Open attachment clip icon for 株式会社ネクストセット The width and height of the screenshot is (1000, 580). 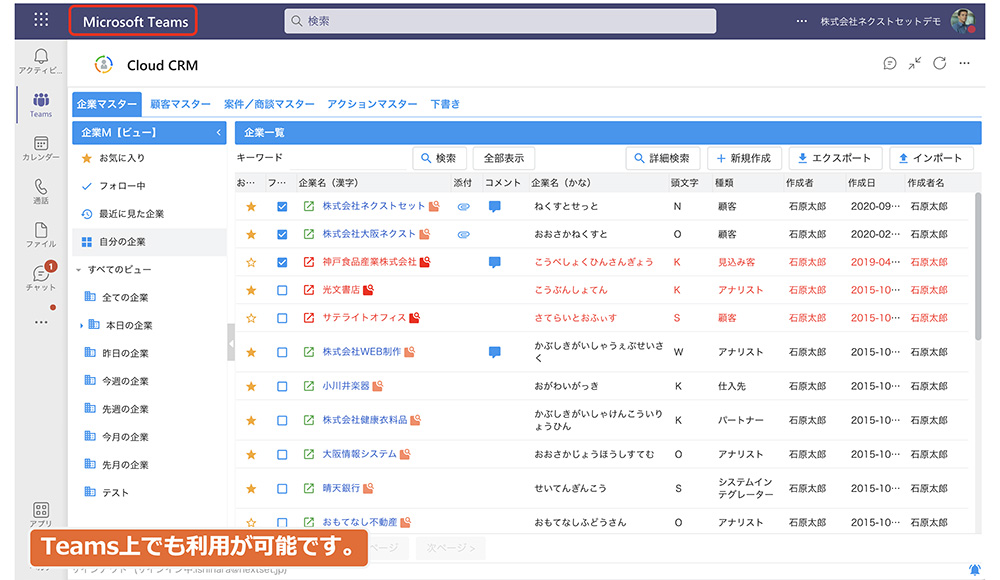coord(464,207)
